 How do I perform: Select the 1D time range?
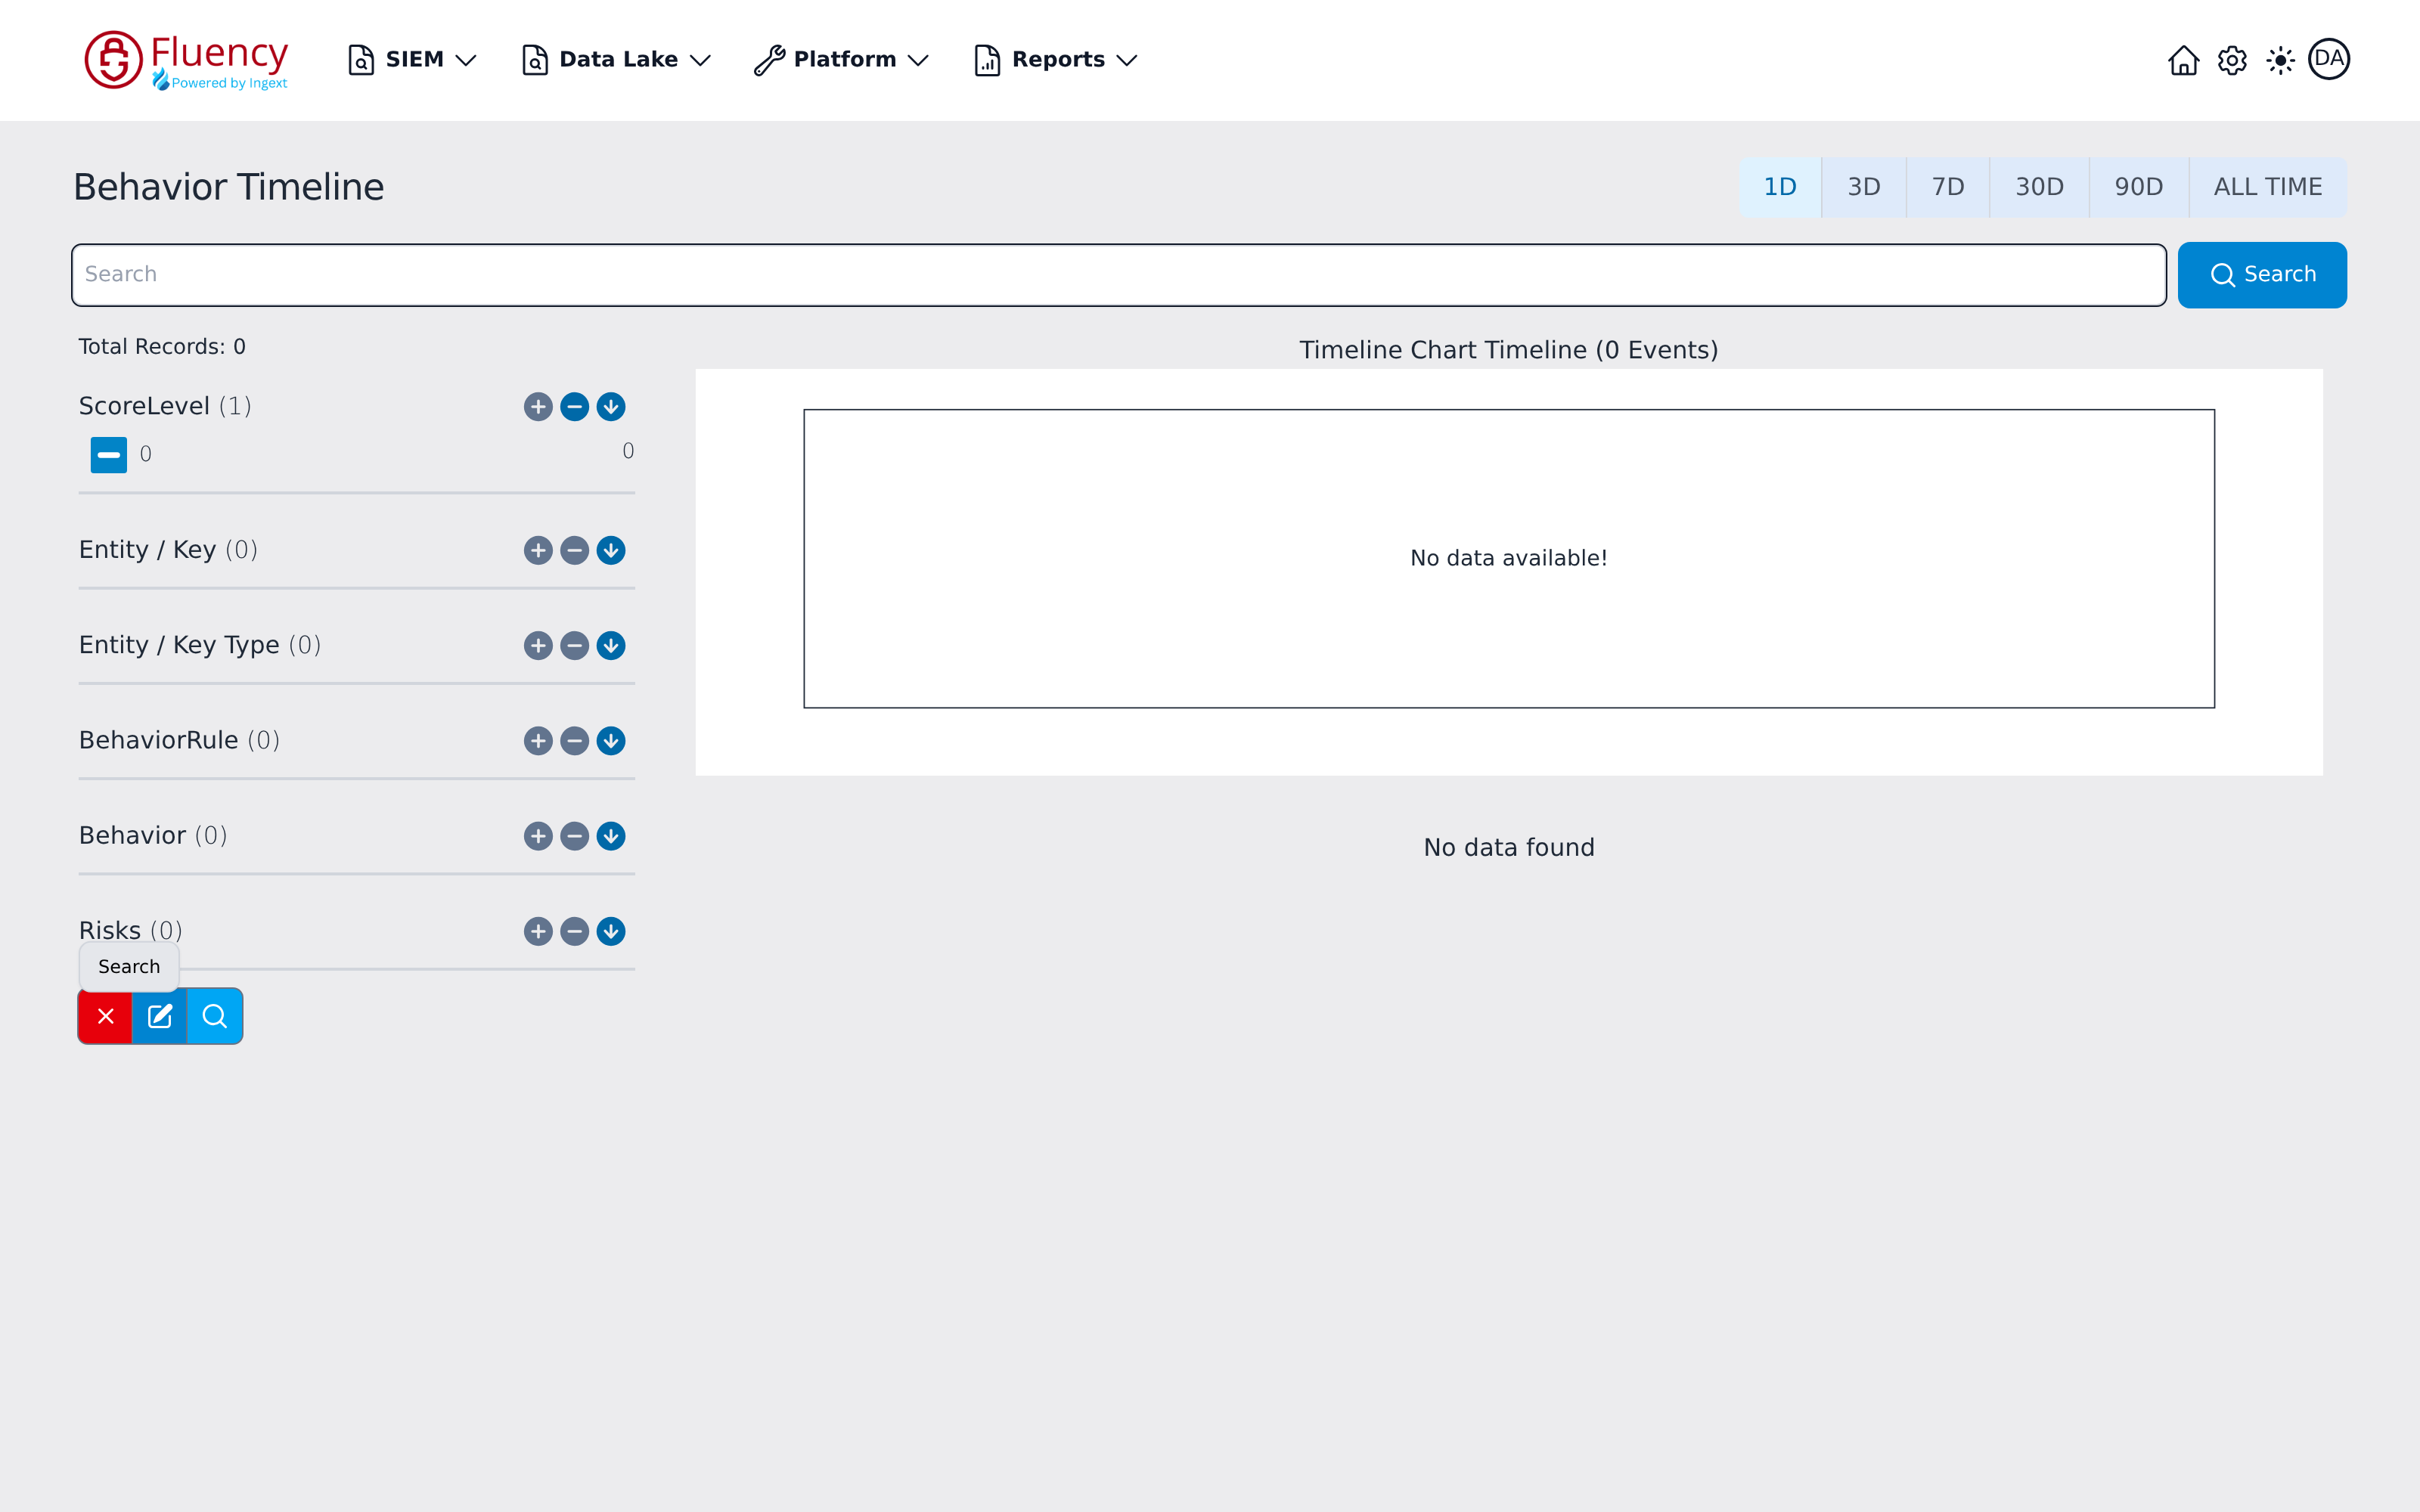tap(1780, 187)
